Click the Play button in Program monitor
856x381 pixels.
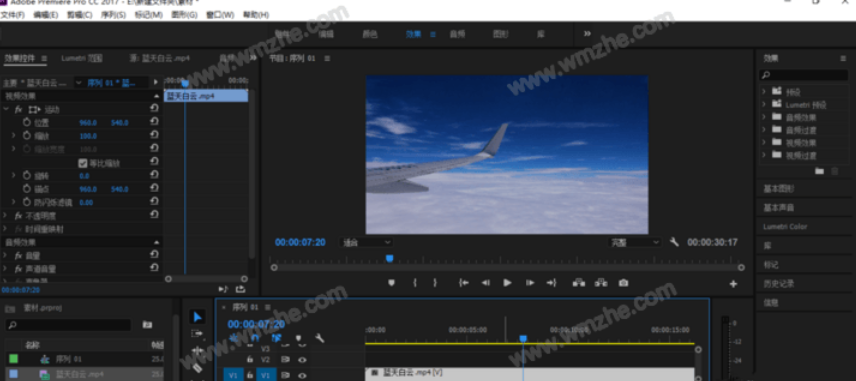click(x=507, y=283)
